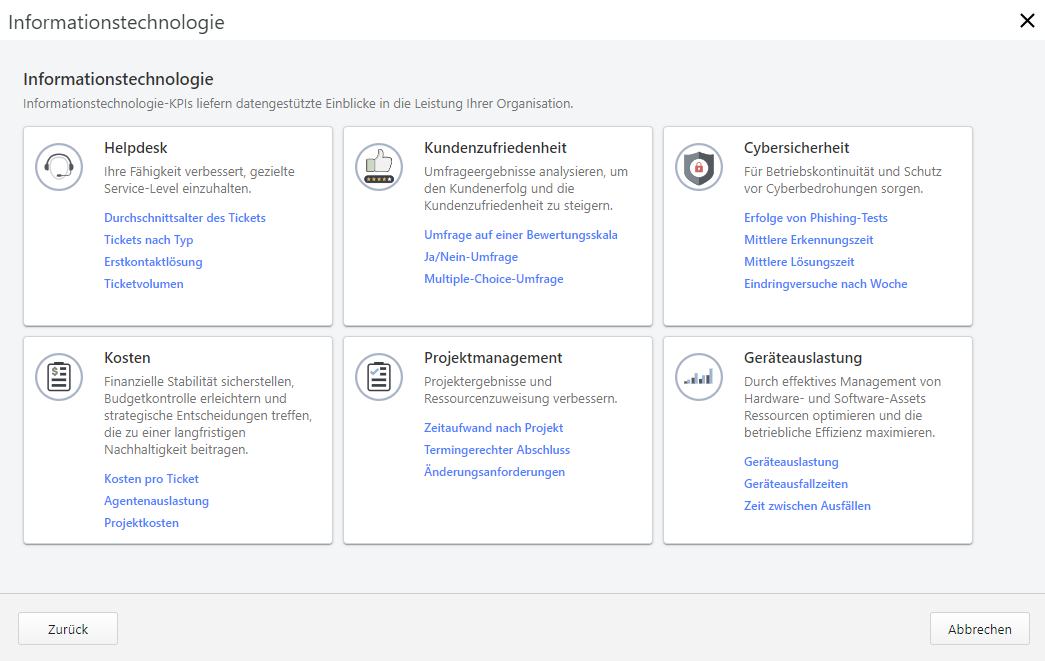Select Mittlere Erkennungszeit KPI

[810, 239]
